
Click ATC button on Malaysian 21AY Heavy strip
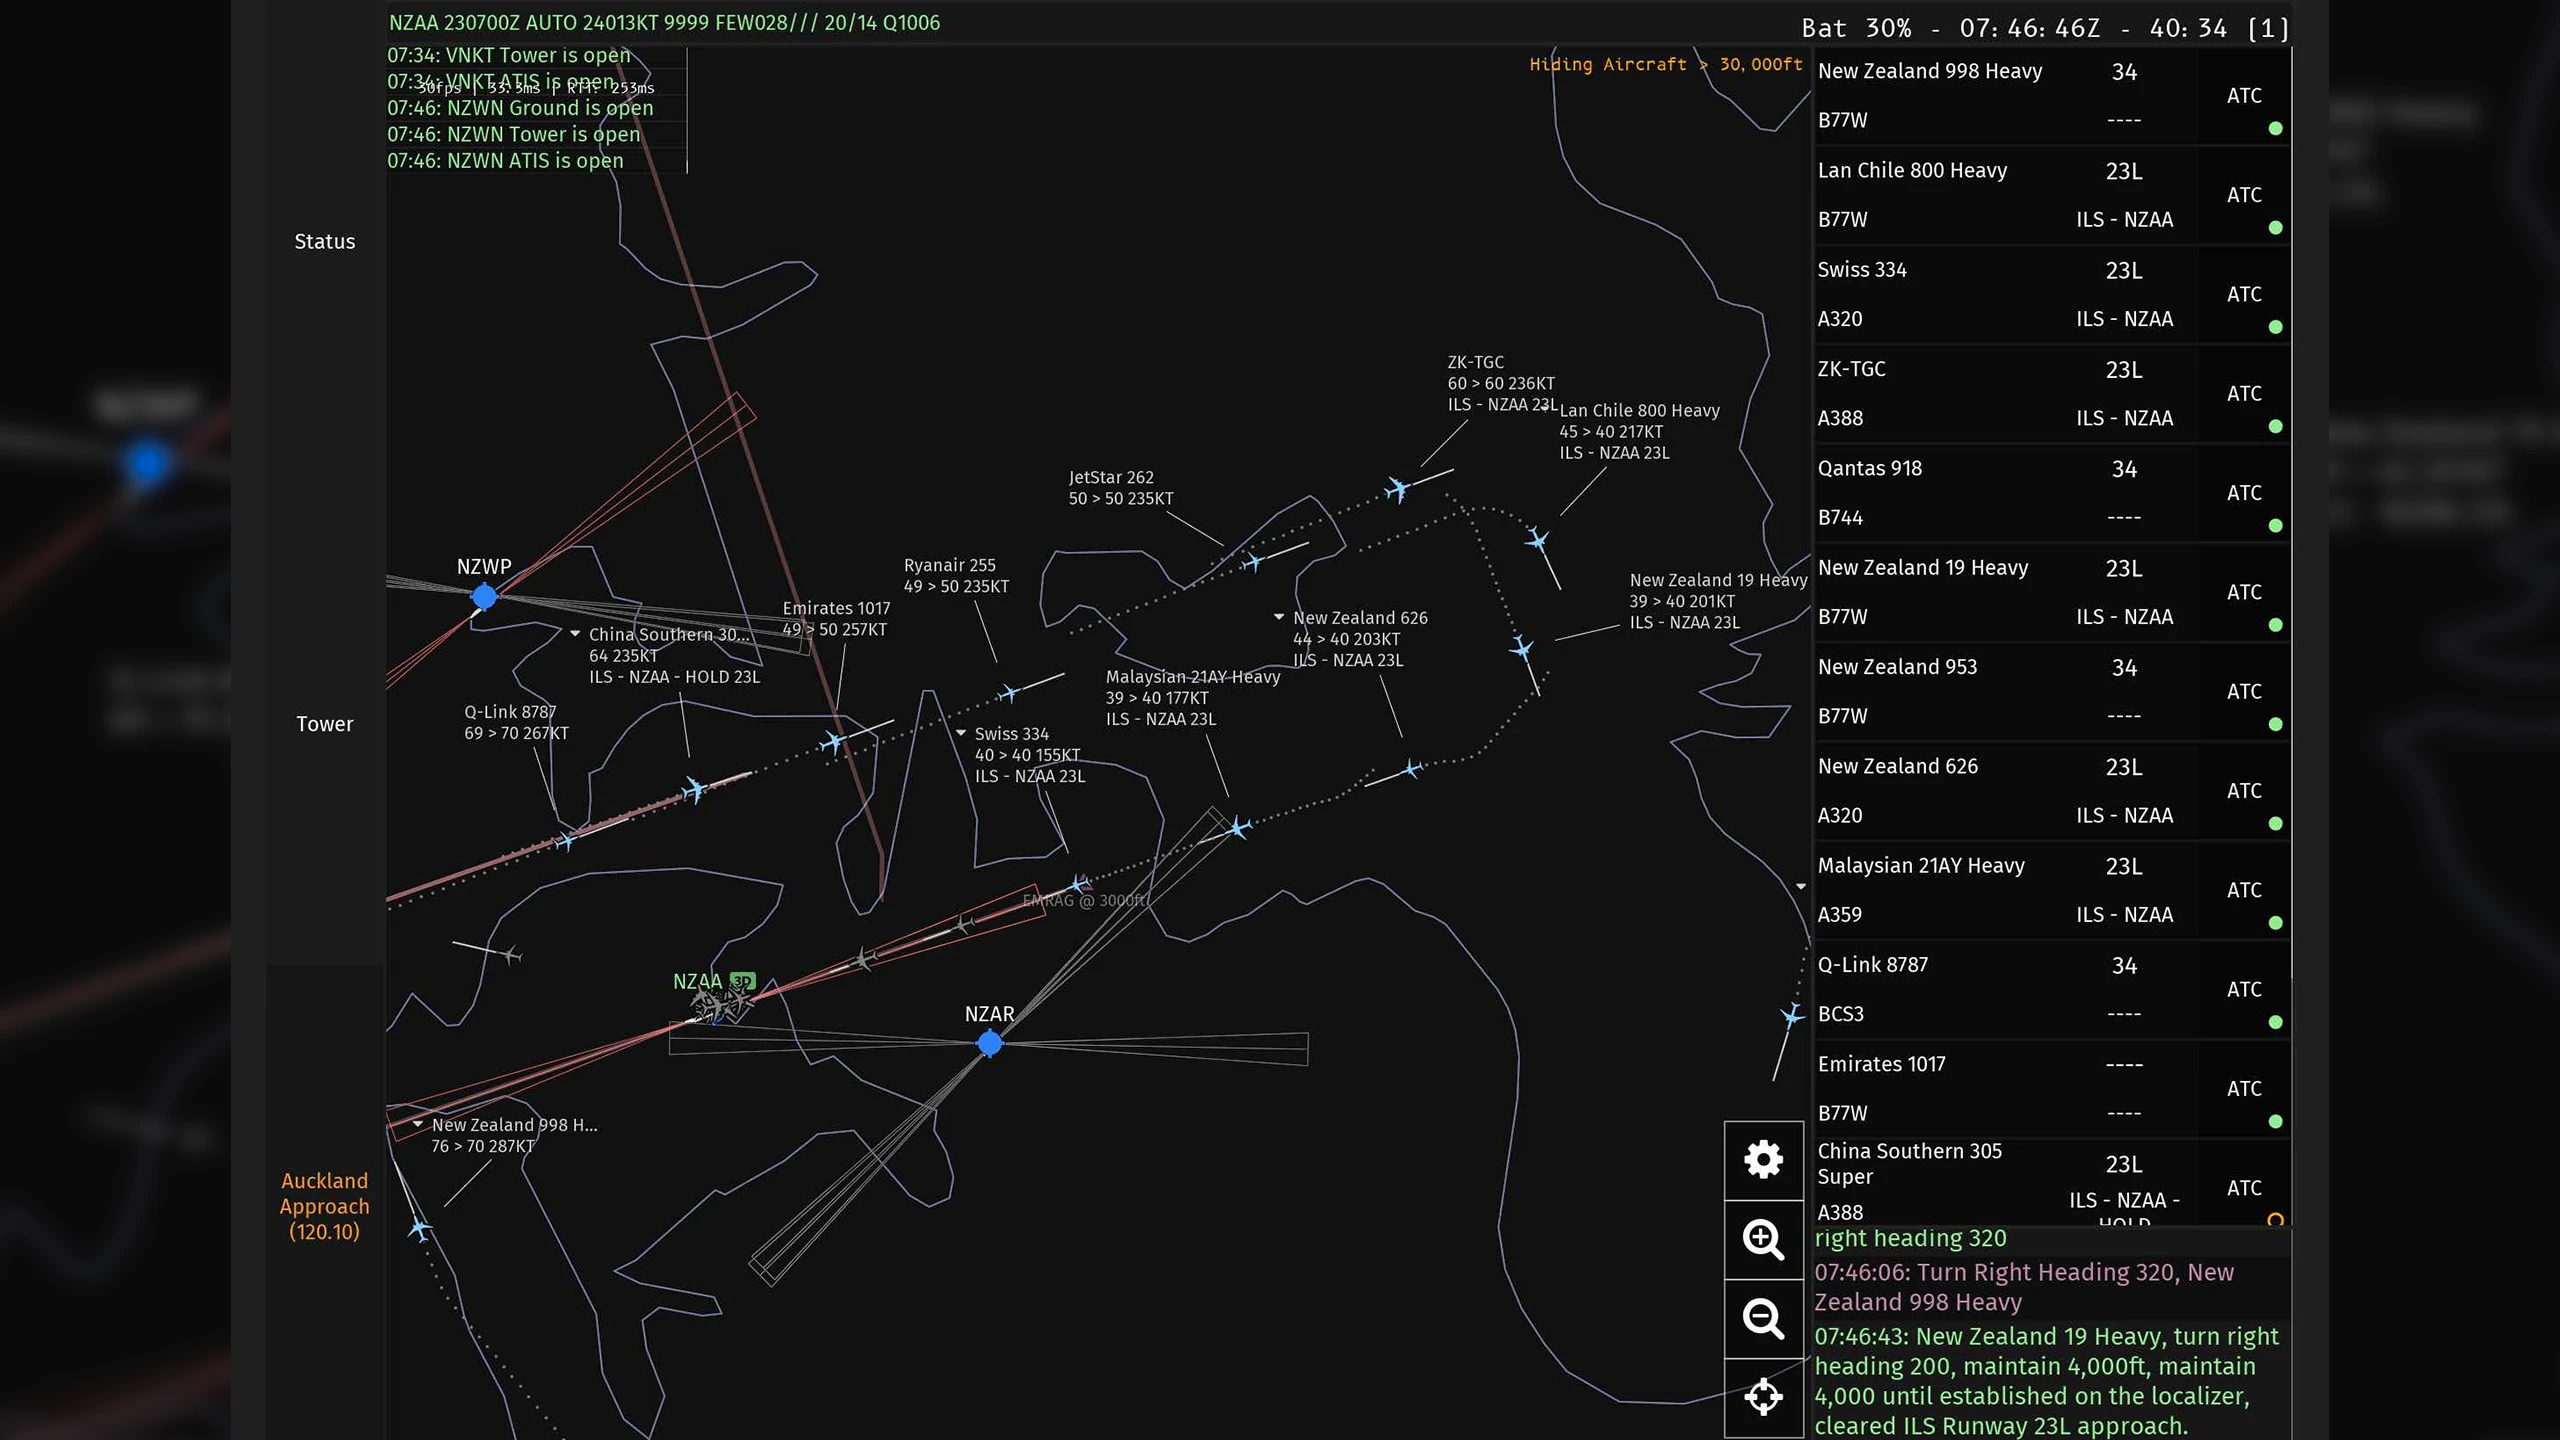click(x=2244, y=890)
